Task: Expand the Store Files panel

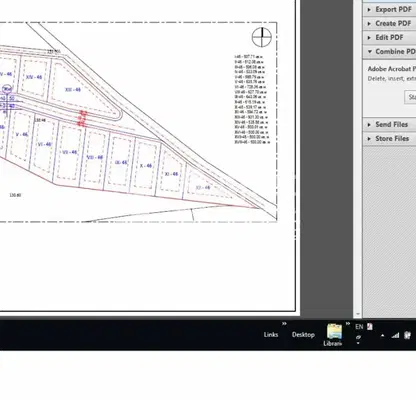Action: [389, 138]
